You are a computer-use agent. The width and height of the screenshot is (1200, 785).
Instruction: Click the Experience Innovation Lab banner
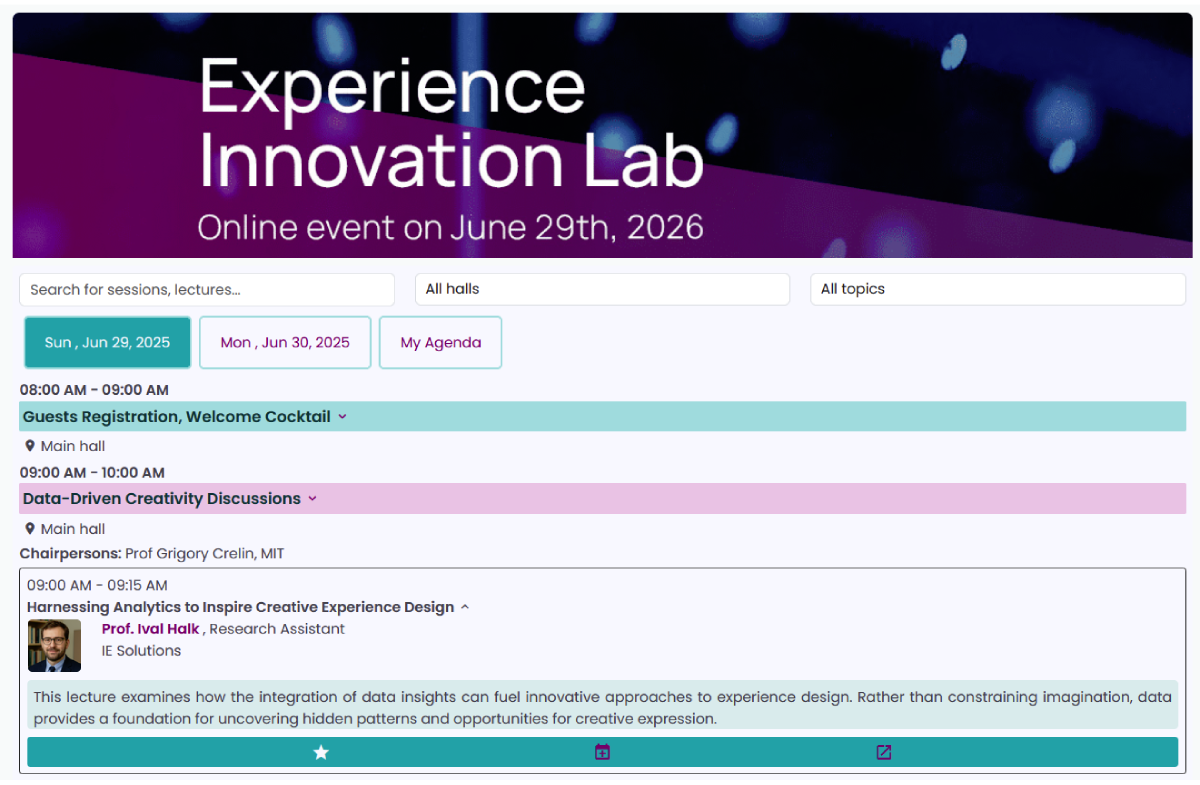pos(602,135)
